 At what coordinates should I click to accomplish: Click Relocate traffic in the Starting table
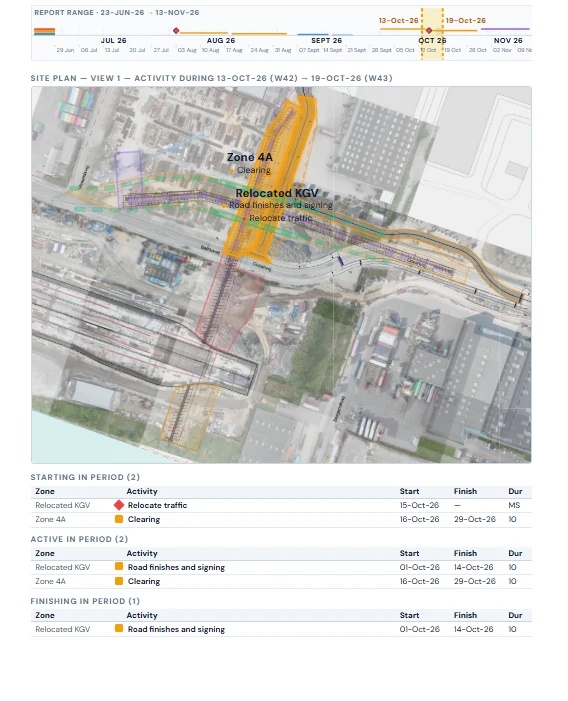coord(157,505)
